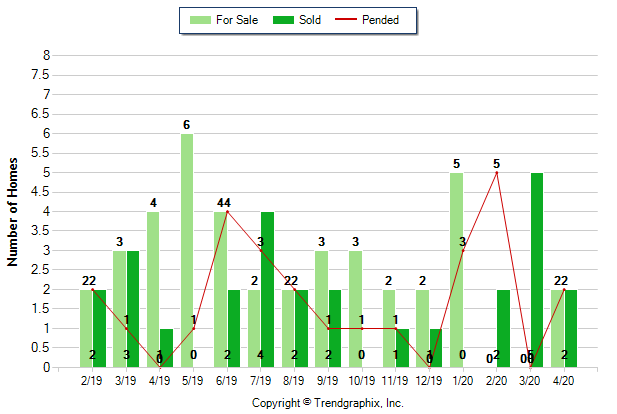Image resolution: width=617 pixels, height=414 pixels.
Task: Click the 2/20 Pended peak point
Action: [x=496, y=172]
